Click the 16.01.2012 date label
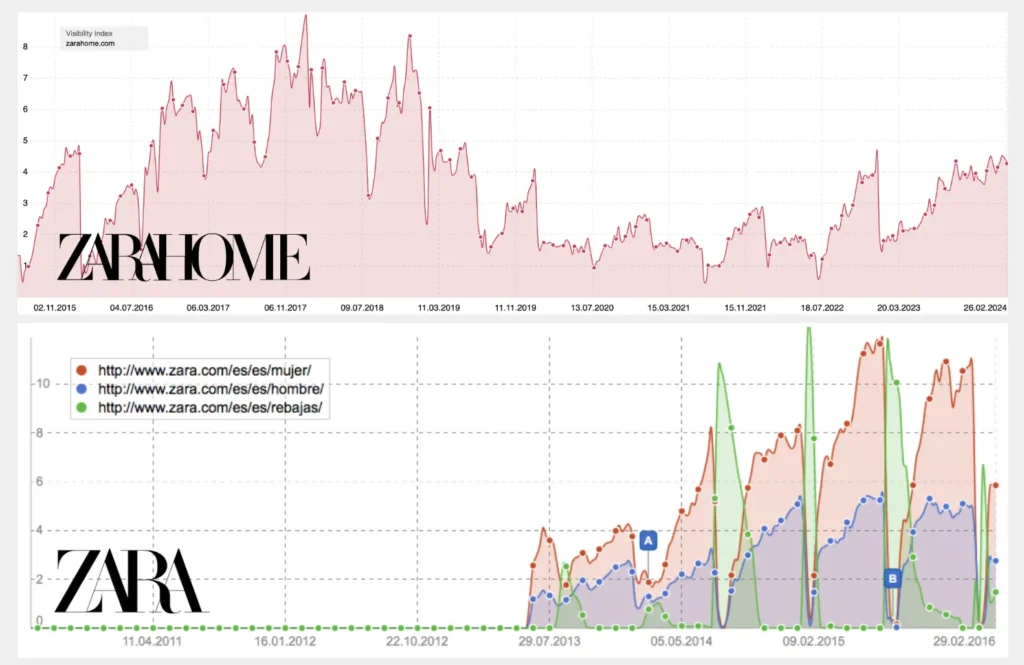Screen dimensions: 1024x665 coord(285,641)
